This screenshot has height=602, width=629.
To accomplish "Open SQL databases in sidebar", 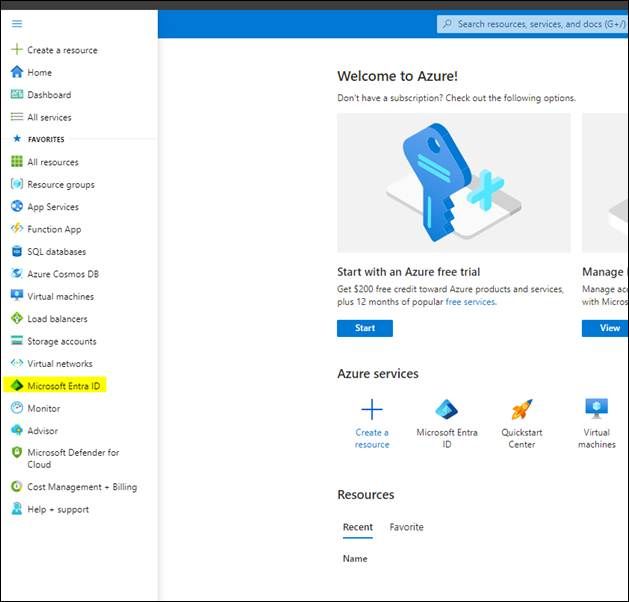I will pos(56,252).
